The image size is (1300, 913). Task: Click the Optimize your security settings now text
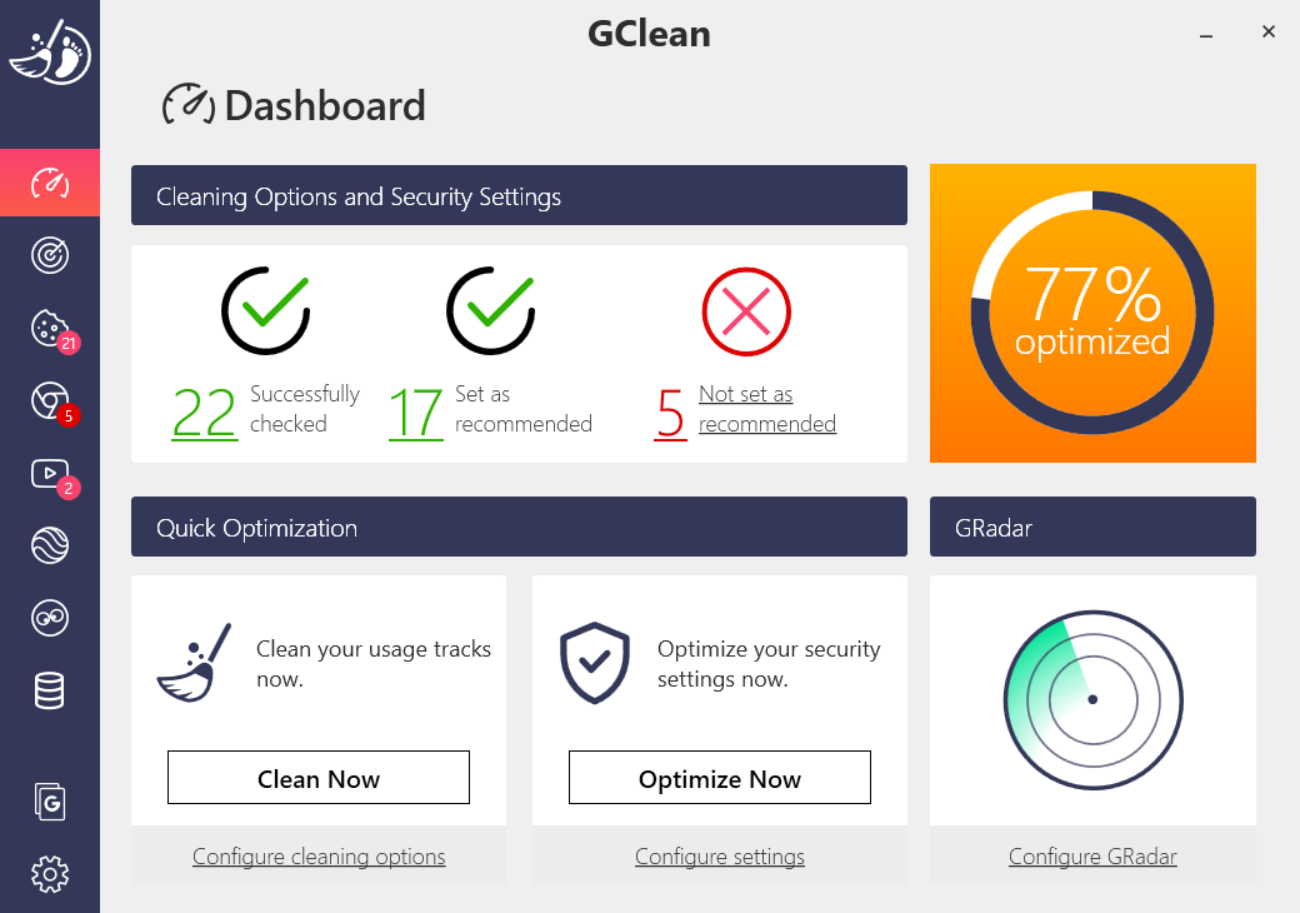pos(769,664)
